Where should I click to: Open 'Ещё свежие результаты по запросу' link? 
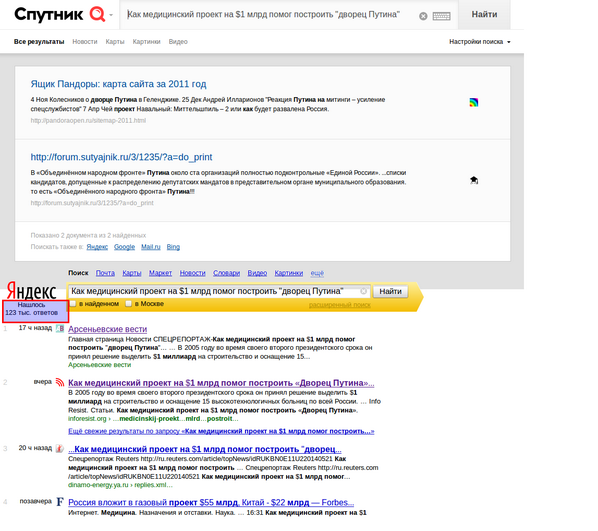click(x=221, y=431)
